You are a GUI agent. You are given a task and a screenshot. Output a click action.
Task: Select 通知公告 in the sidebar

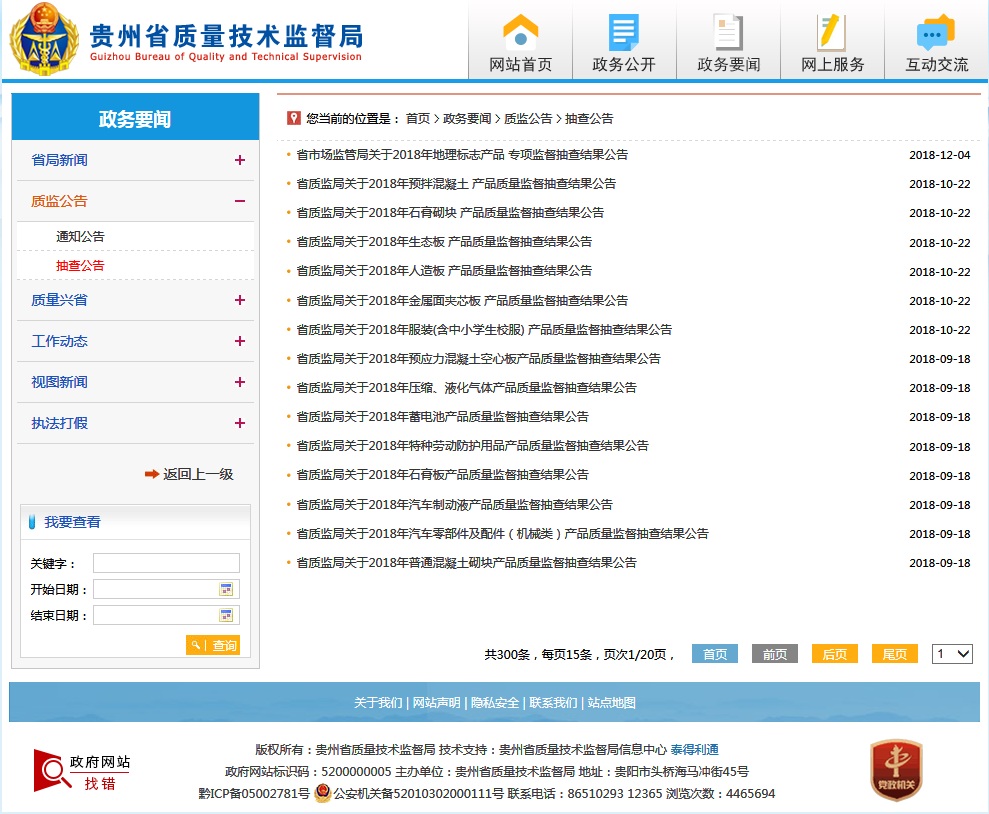(x=80, y=237)
